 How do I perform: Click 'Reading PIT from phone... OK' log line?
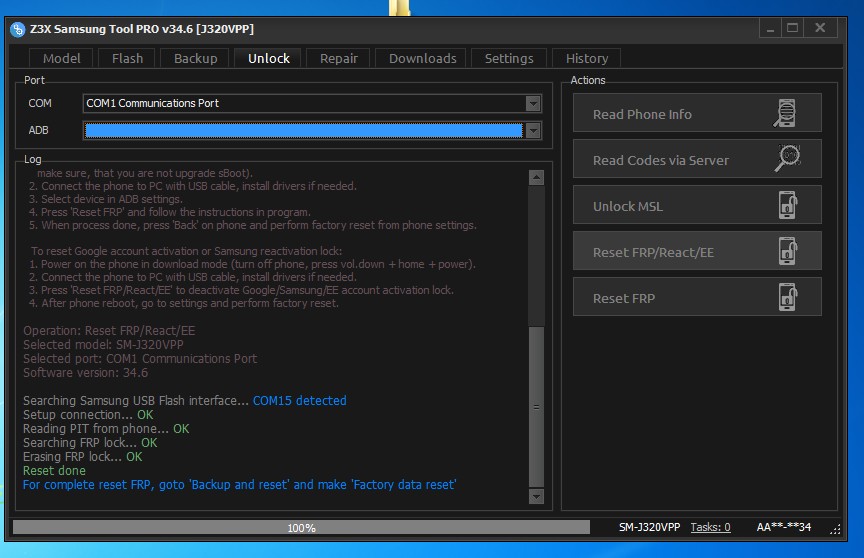pos(106,429)
